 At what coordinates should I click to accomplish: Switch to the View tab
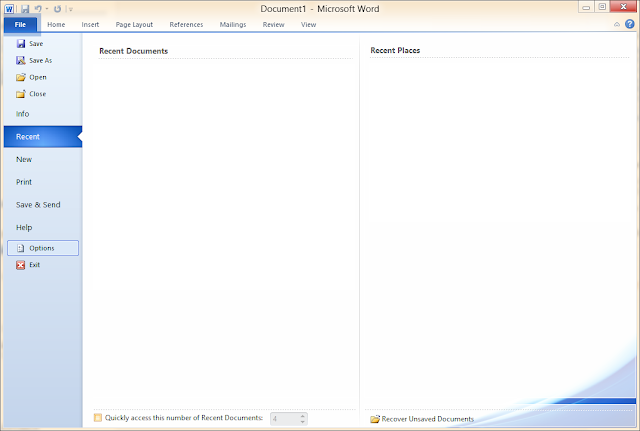309,24
